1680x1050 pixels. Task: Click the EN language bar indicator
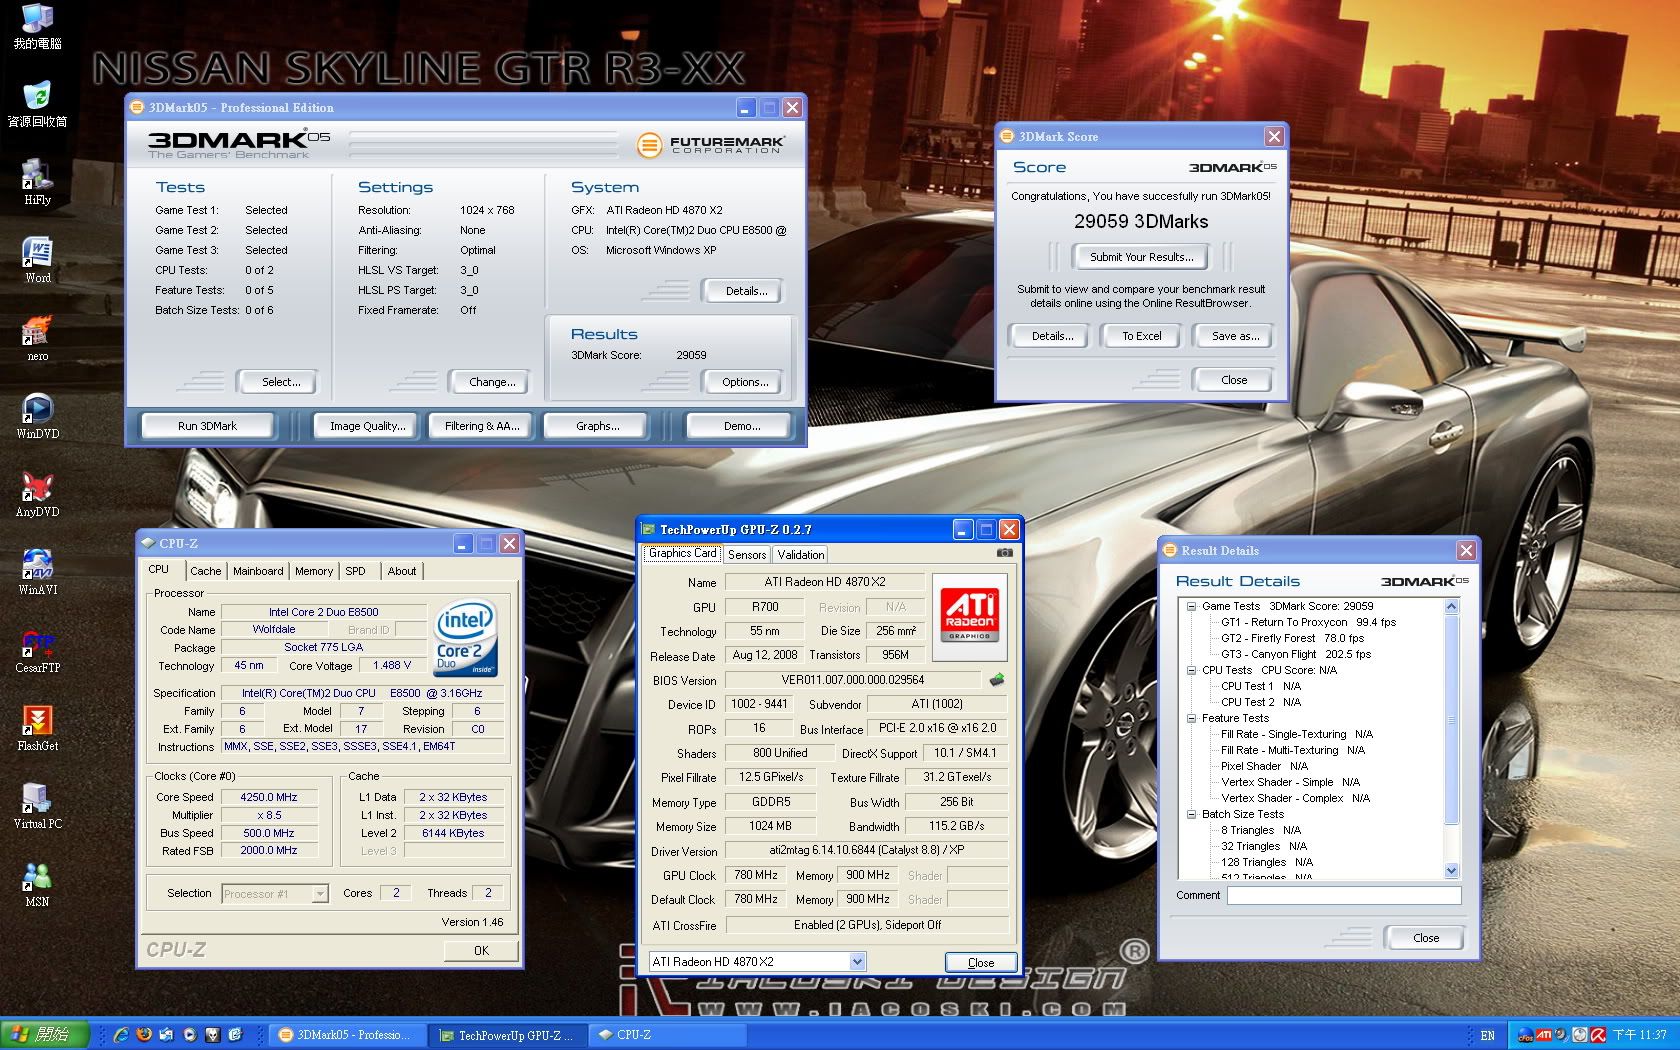tap(1488, 1035)
